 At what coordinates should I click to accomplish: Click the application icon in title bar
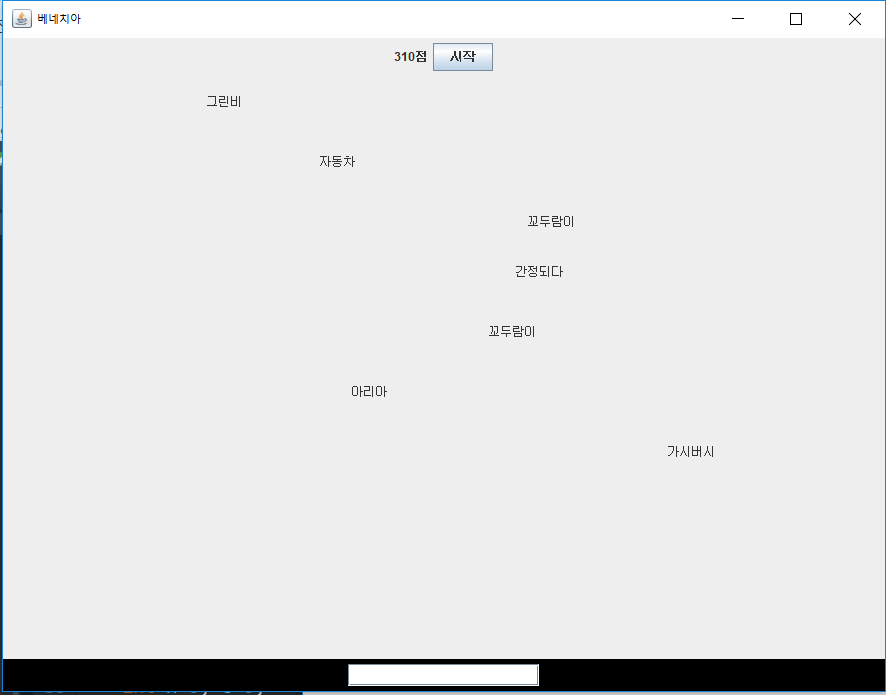[21, 18]
